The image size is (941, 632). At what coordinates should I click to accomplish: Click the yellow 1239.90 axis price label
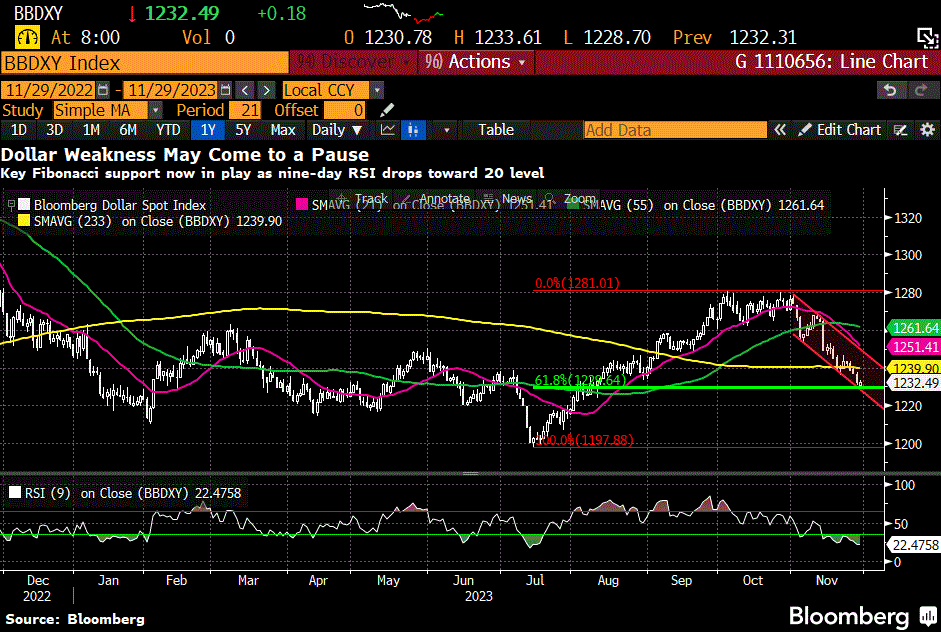pyautogui.click(x=915, y=368)
